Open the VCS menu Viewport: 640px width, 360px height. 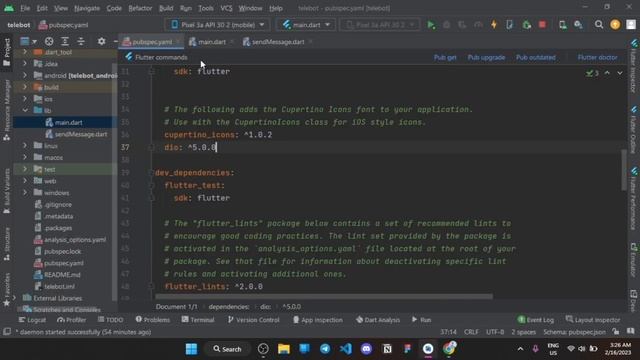point(226,8)
